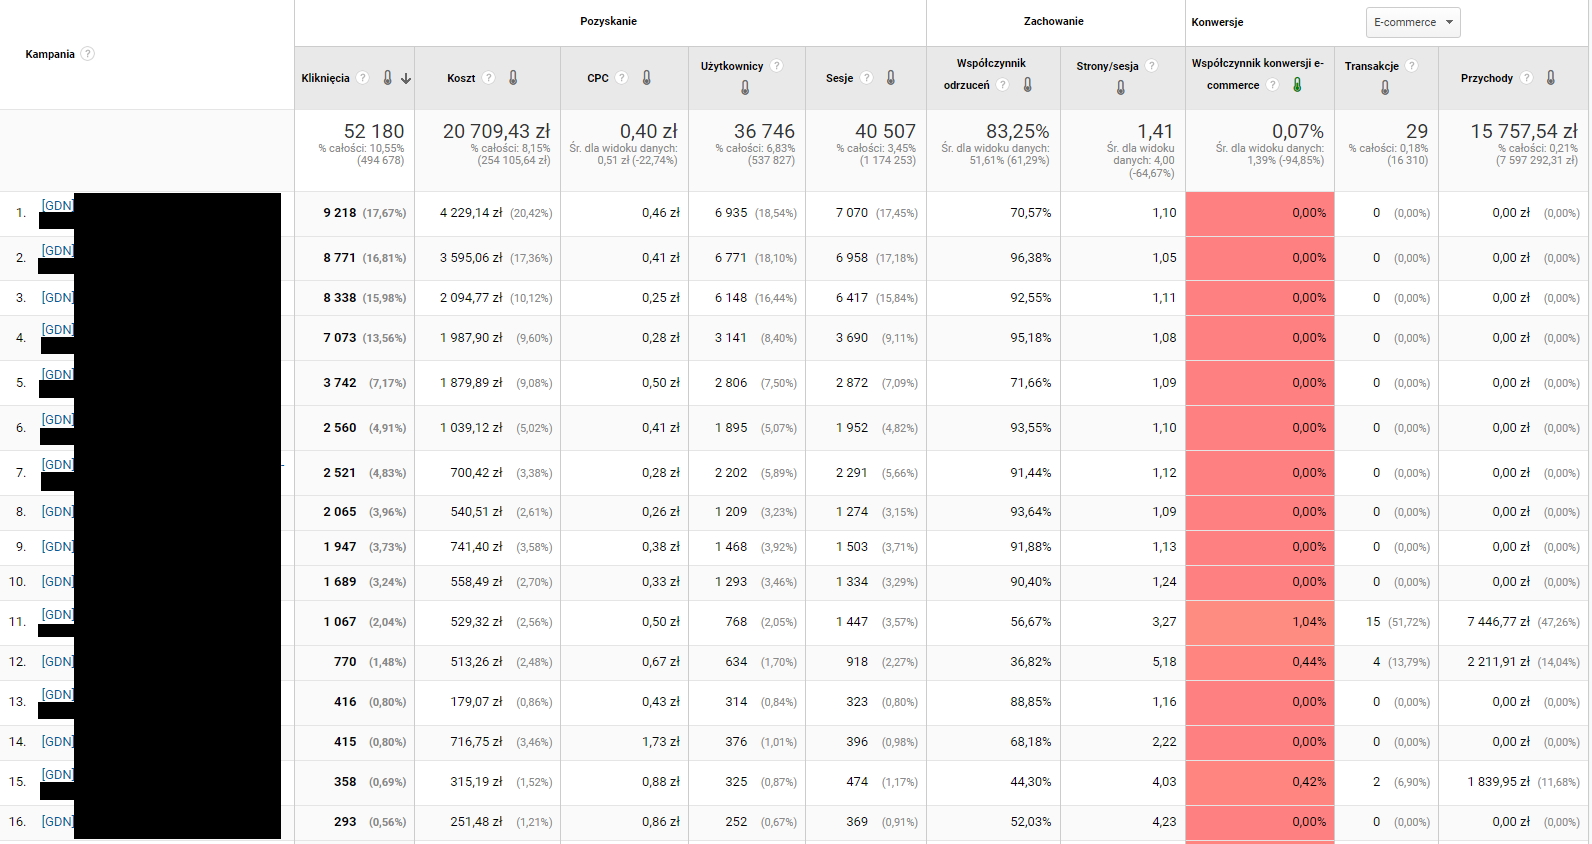The height and width of the screenshot is (844, 1592).
Task: Sort the table by Przychody column header
Action: (x=1486, y=78)
